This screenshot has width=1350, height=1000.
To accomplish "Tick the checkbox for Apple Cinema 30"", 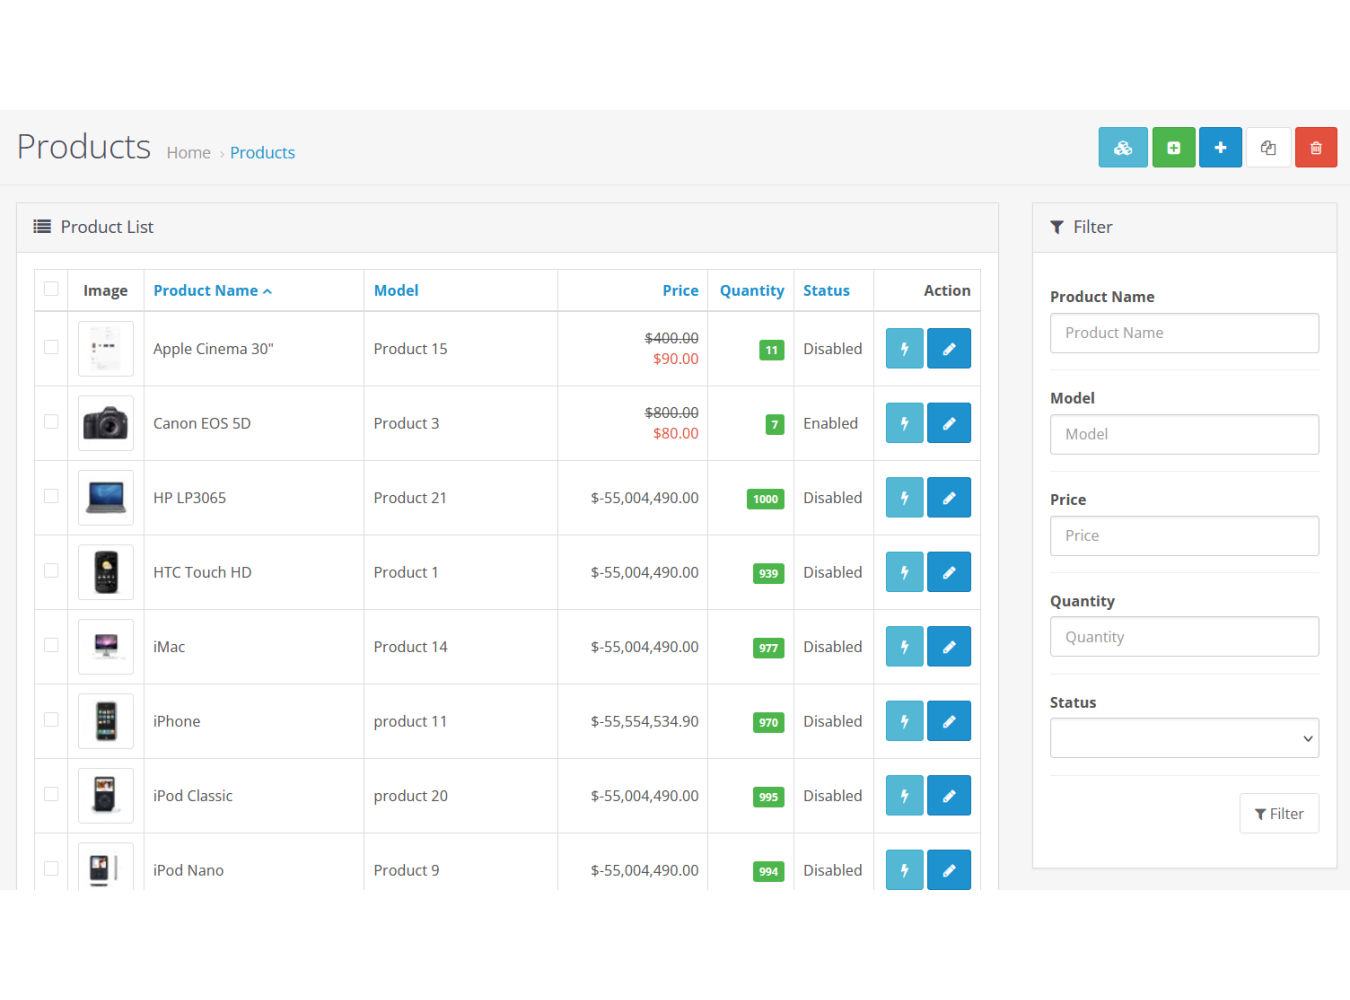I will coord(51,347).
